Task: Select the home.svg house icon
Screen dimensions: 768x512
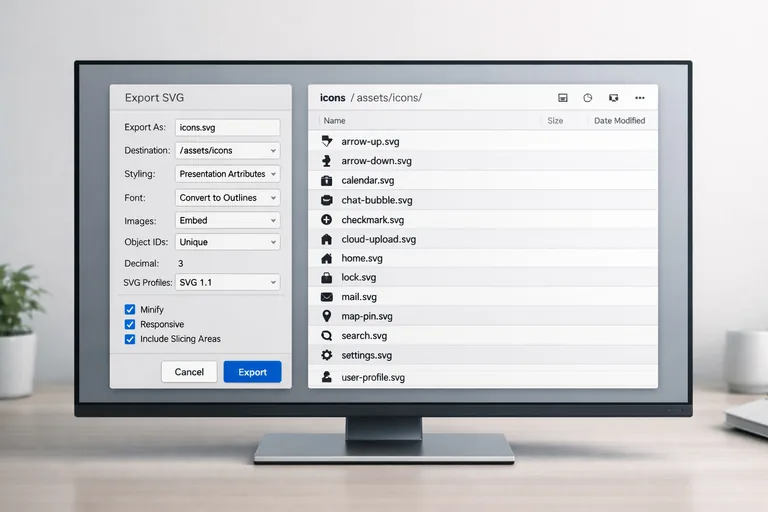Action: click(x=327, y=258)
